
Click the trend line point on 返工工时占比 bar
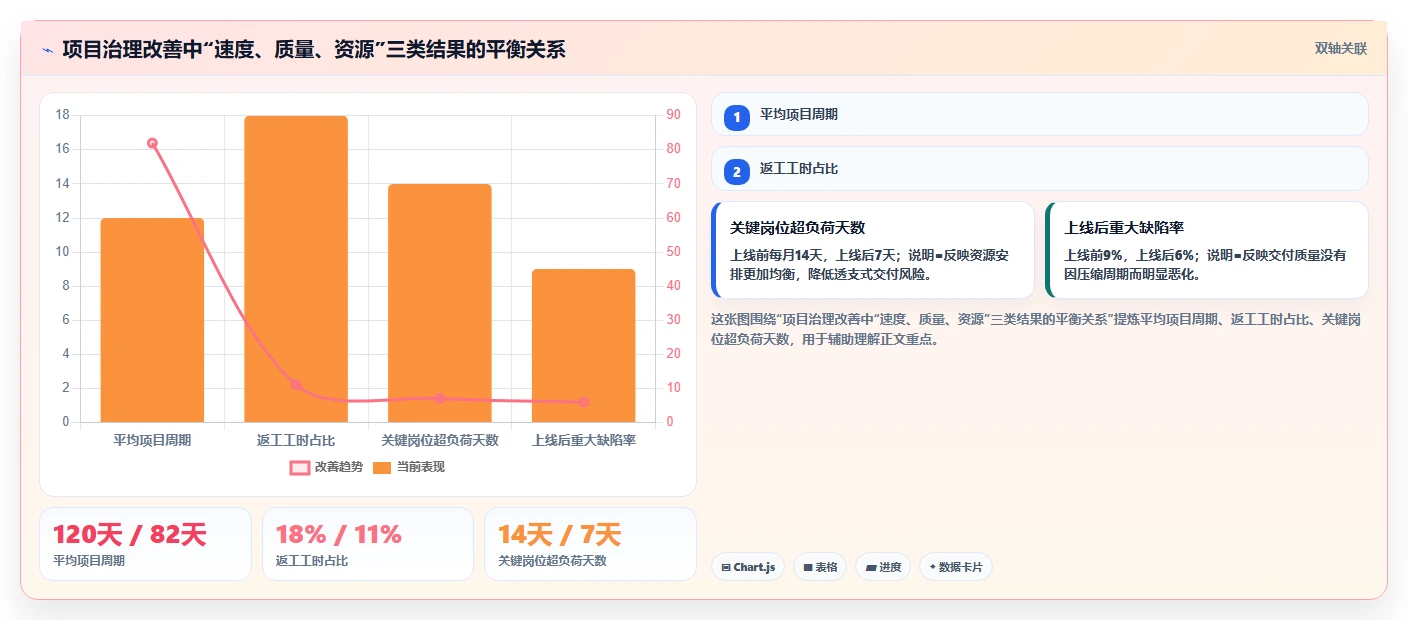pos(296,384)
